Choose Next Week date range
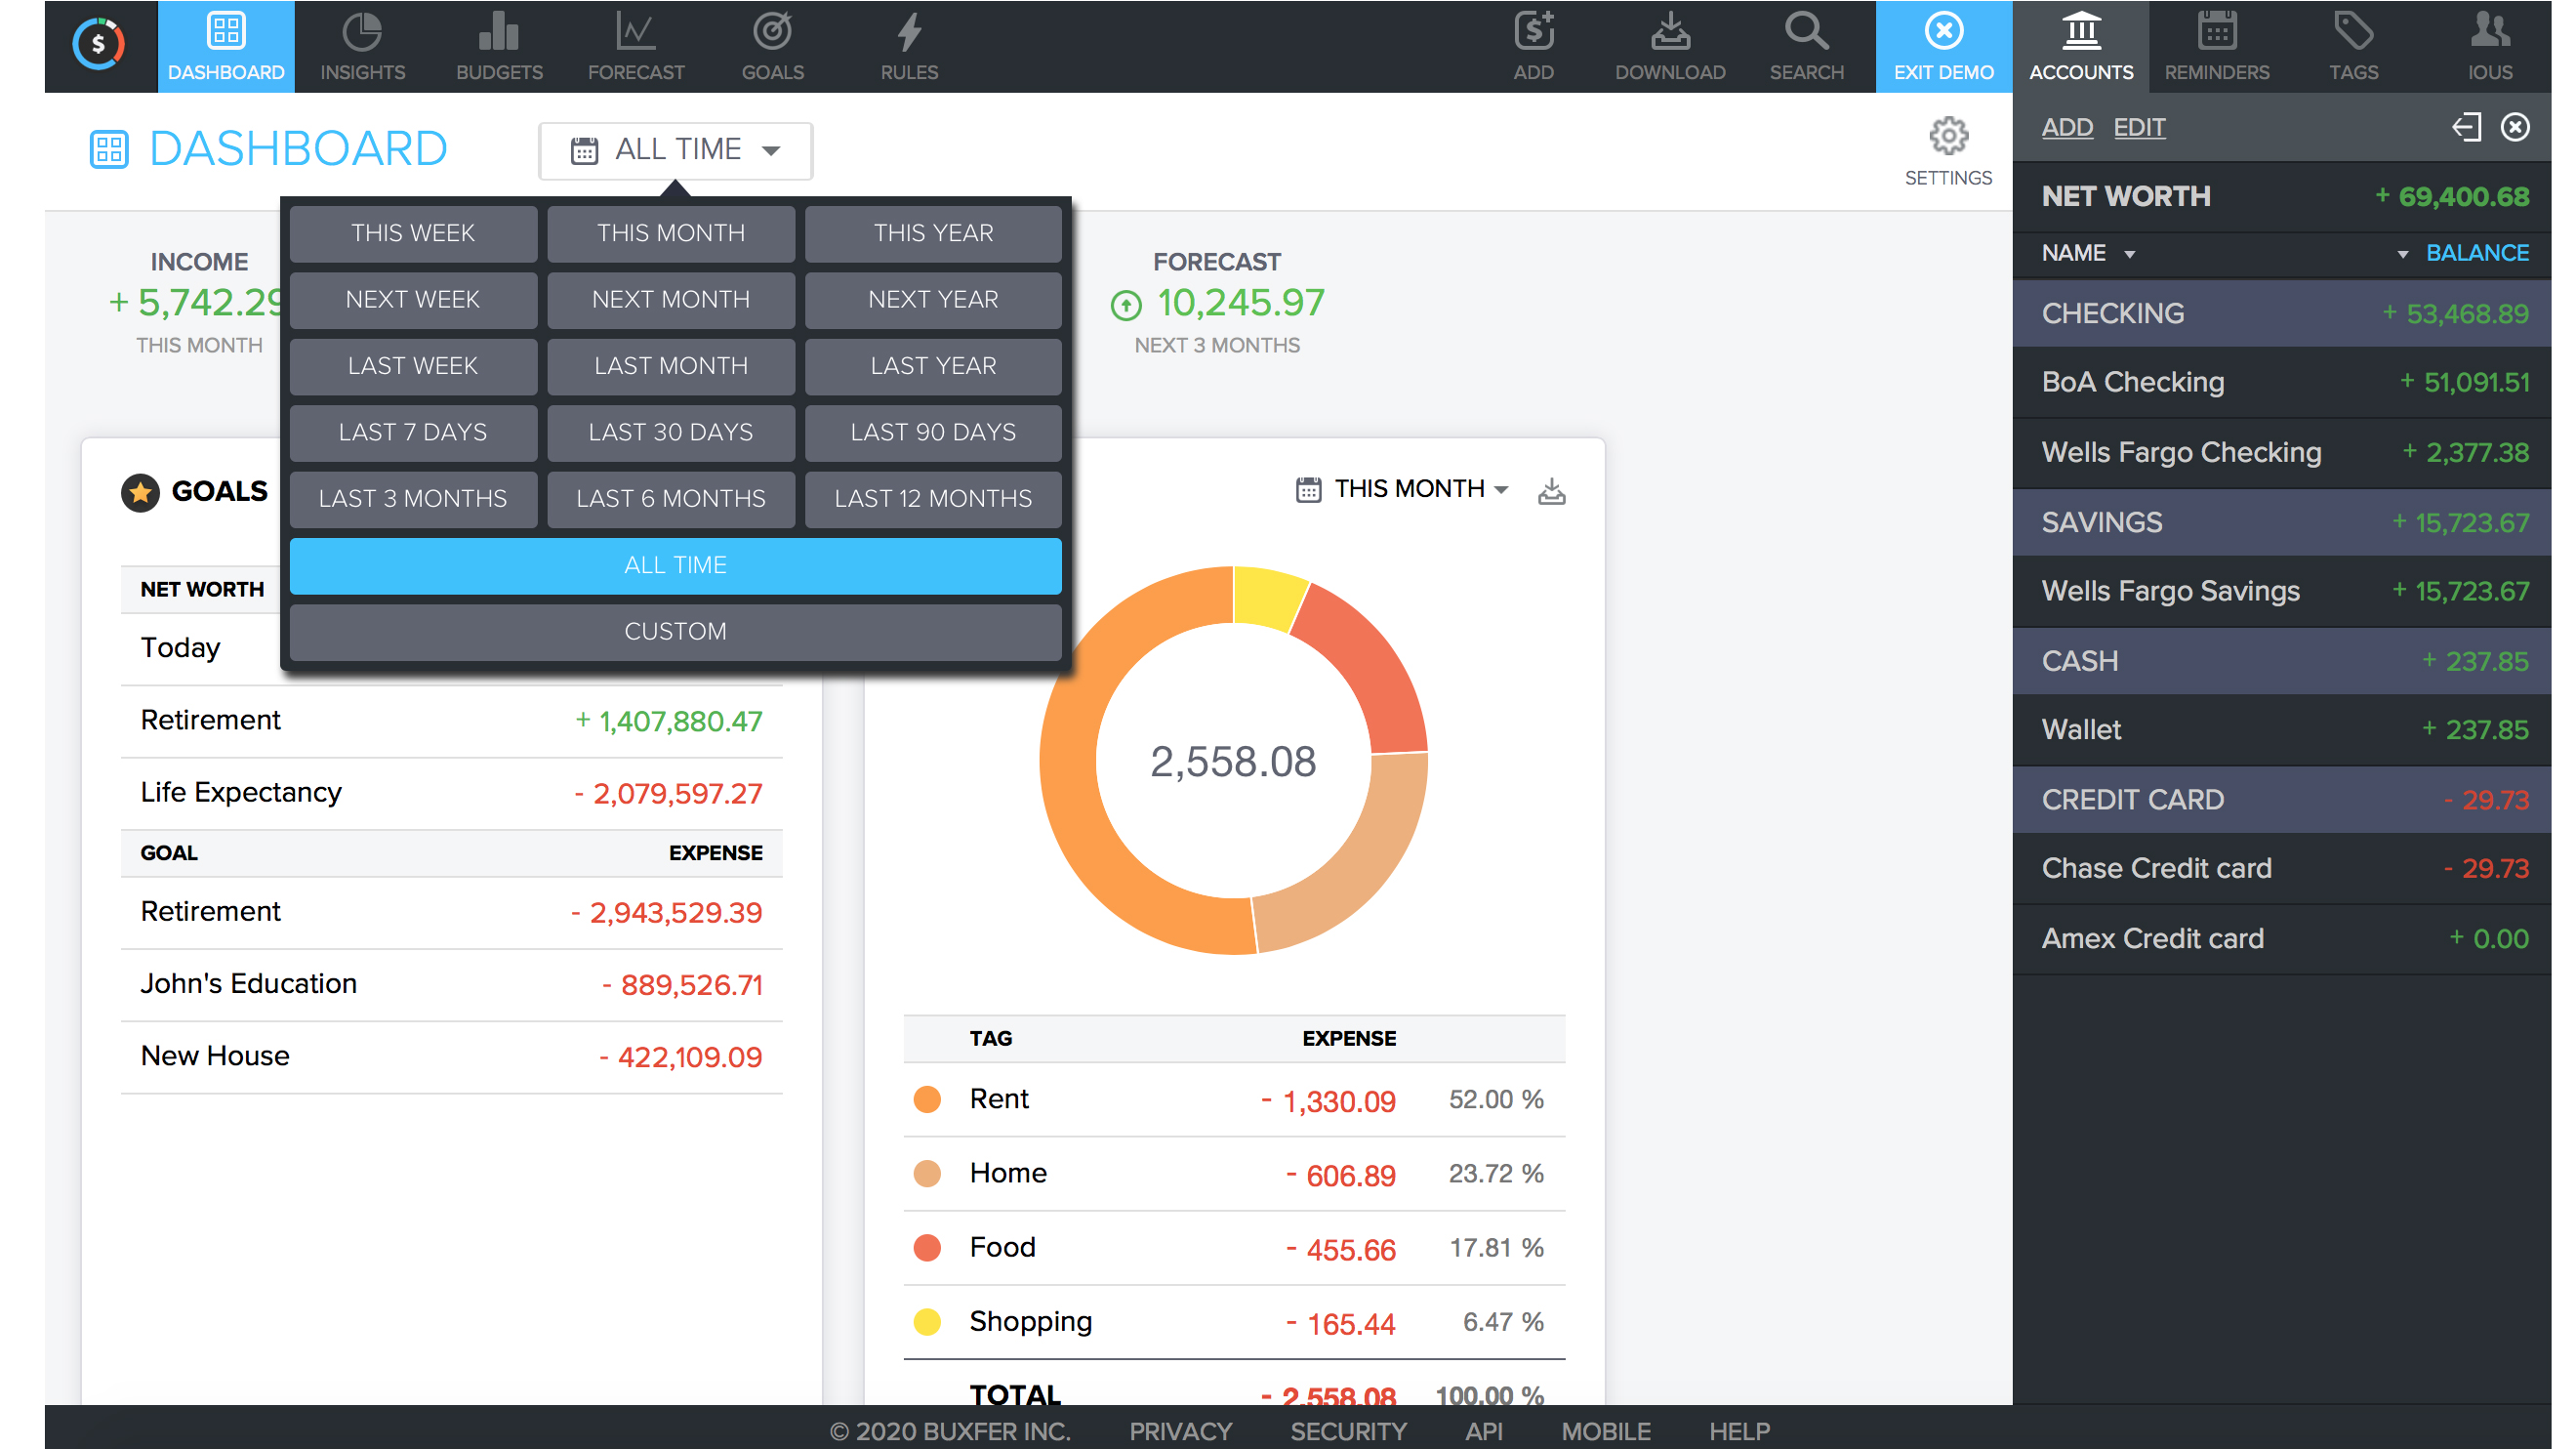The image size is (2576, 1449). (413, 300)
